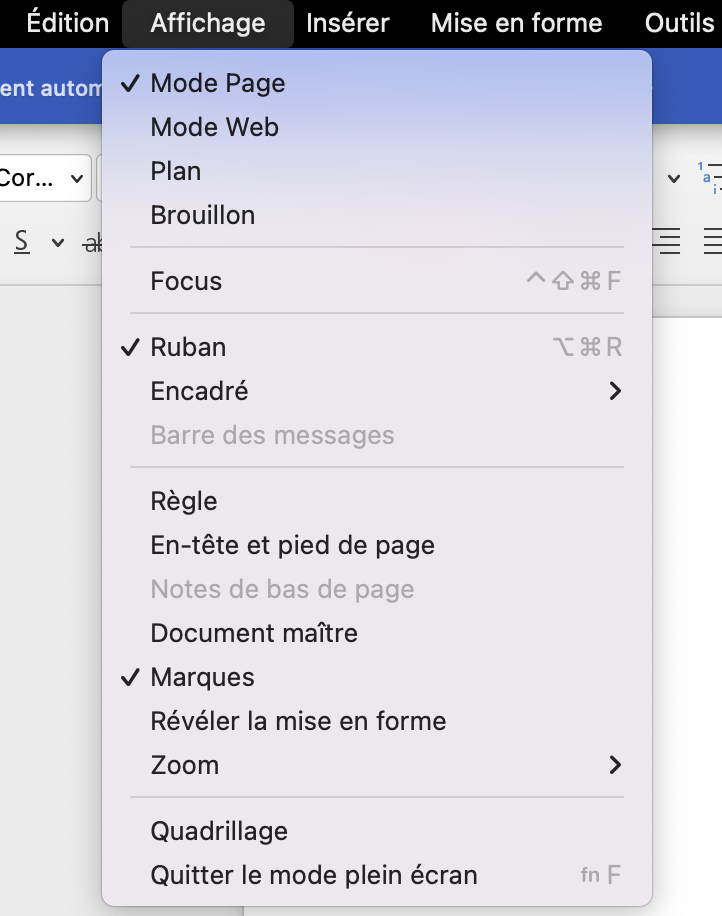Open the Mise en forme menu
Screen dimensions: 722x916
pyautogui.click(x=516, y=23)
